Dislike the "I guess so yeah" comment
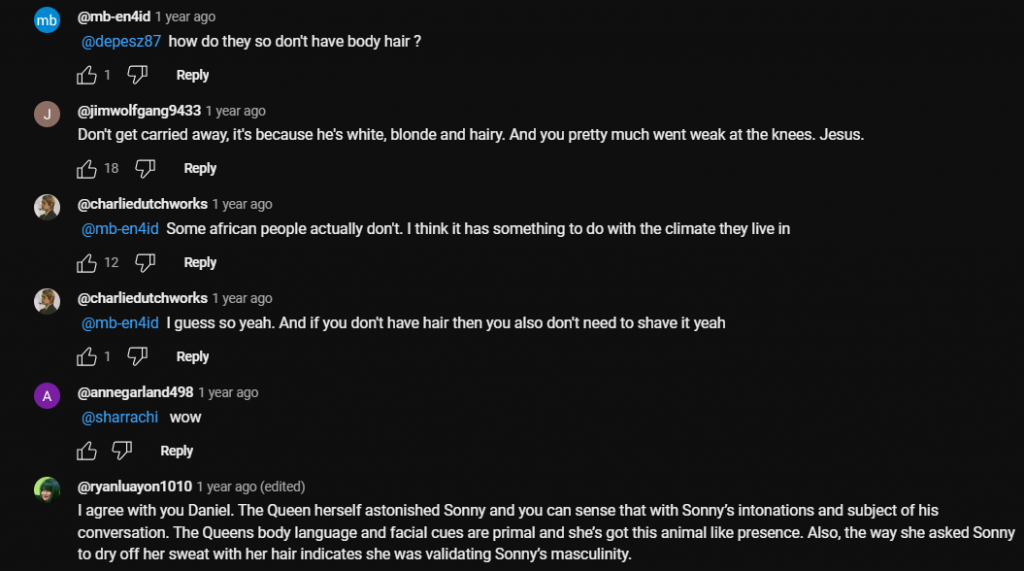The image size is (1024, 571). point(138,357)
